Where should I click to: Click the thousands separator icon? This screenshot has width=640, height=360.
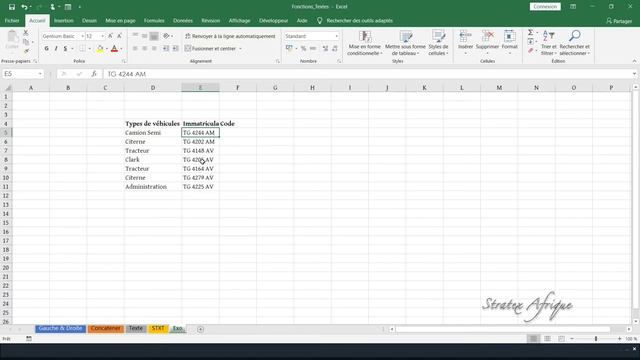tap(313, 49)
